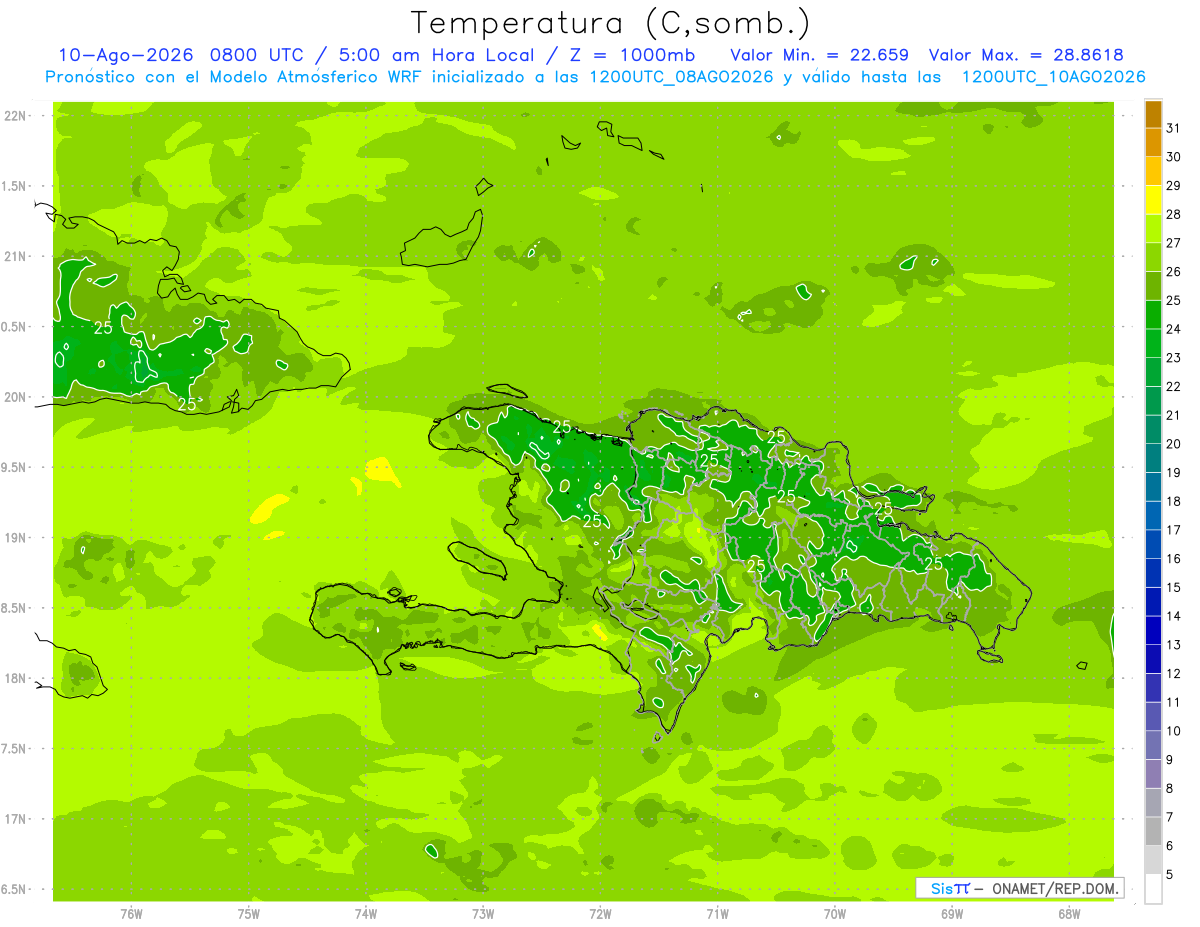The height and width of the screenshot is (927, 1200).
Task: Select the amber swatch between 29 and 30
Action: 1153,172
